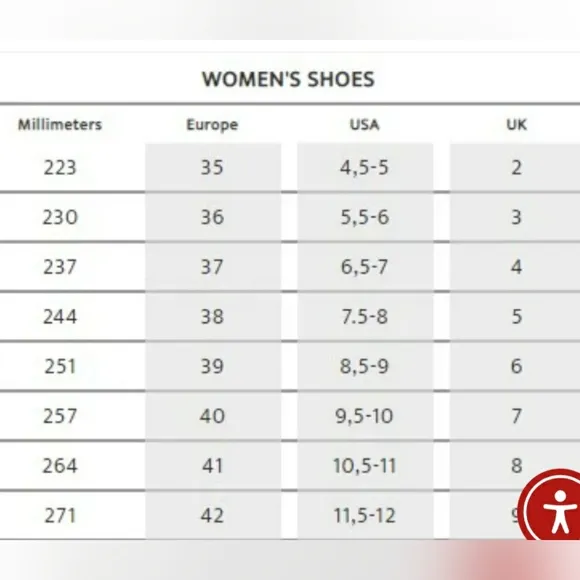This screenshot has height=580, width=580.
Task: Choose the USA size 9,5-10 cell
Action: tap(365, 416)
